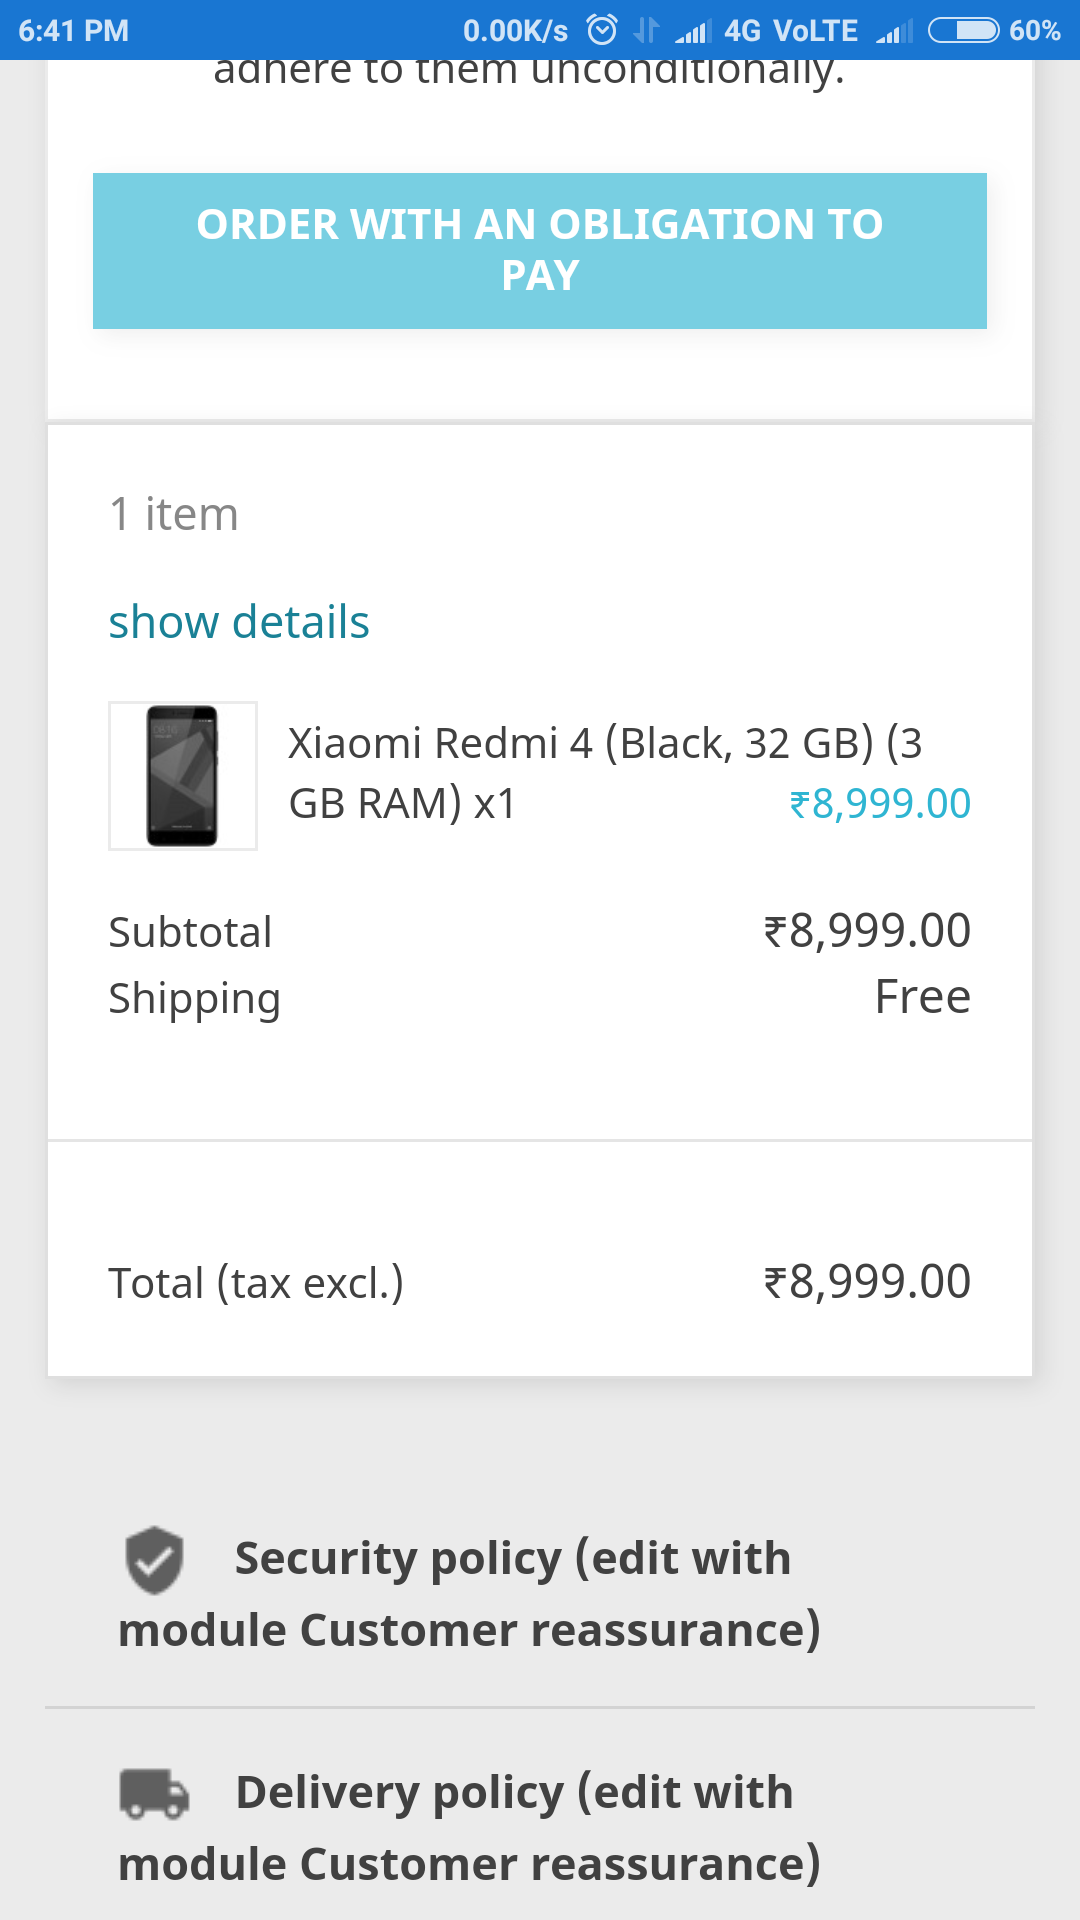Tap the delivery truck icon
The image size is (1080, 1920).
[154, 1793]
